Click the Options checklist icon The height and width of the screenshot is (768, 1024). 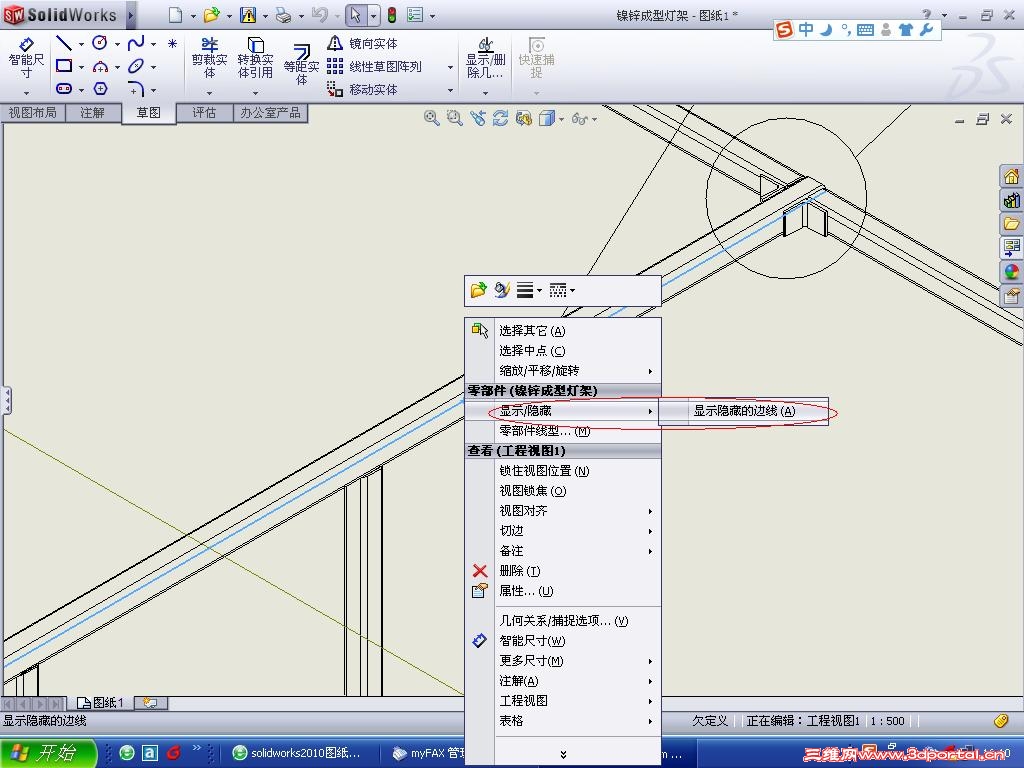click(x=415, y=15)
